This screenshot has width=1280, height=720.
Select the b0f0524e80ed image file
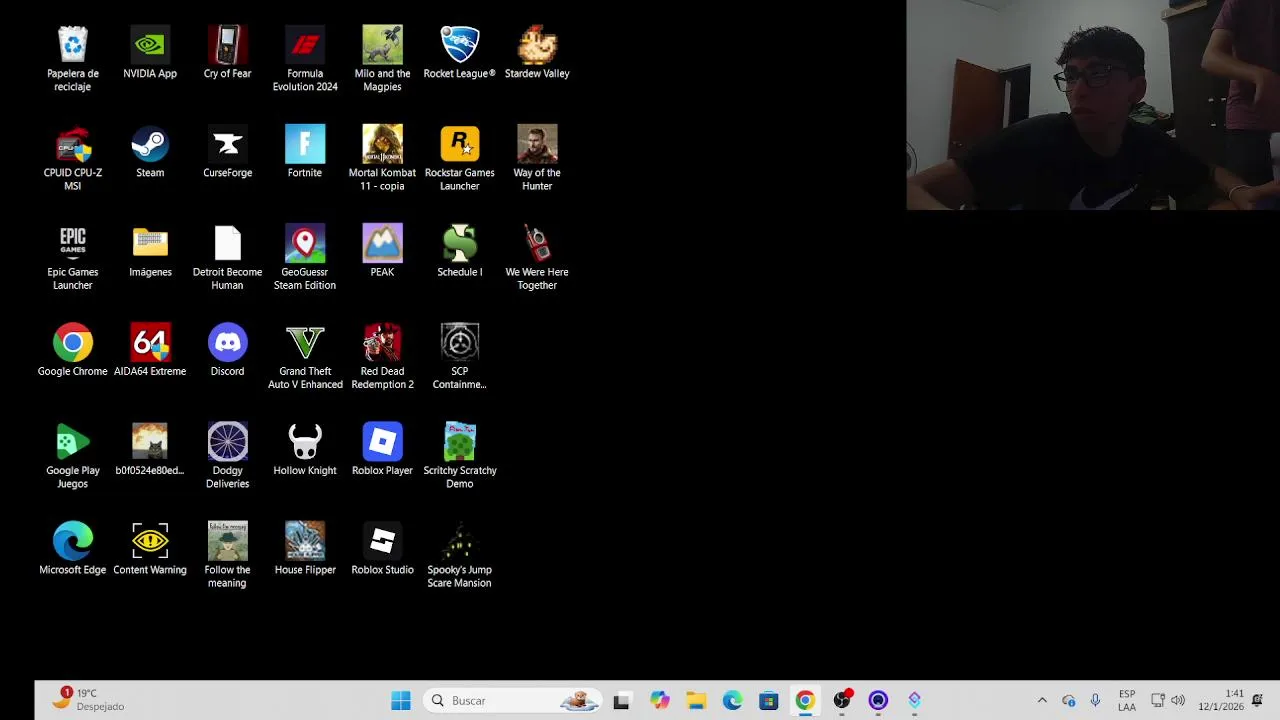pos(150,449)
